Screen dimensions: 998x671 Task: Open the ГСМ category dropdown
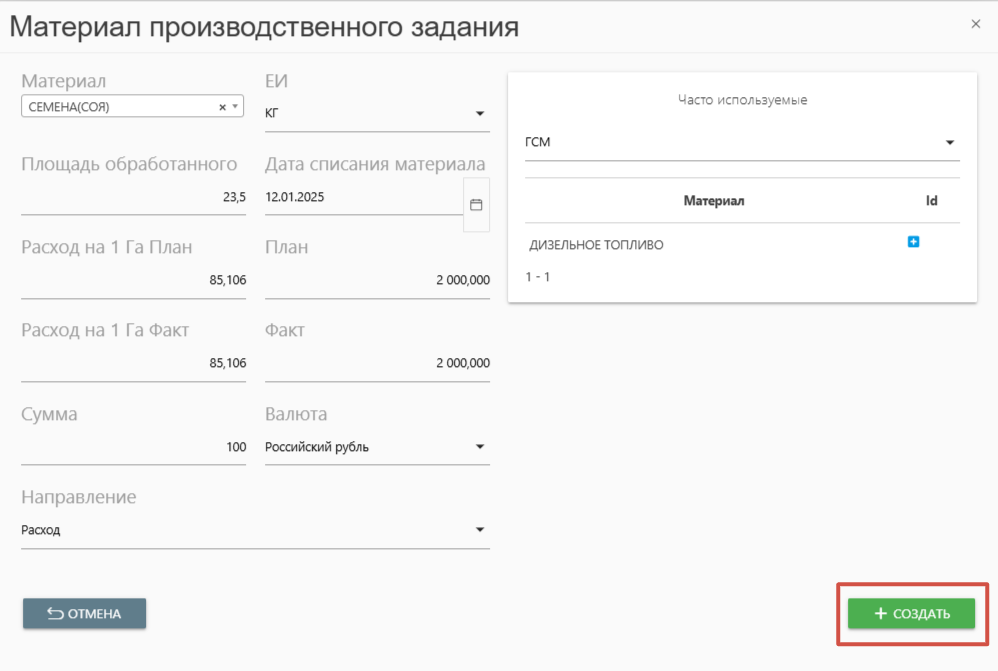[x=949, y=143]
